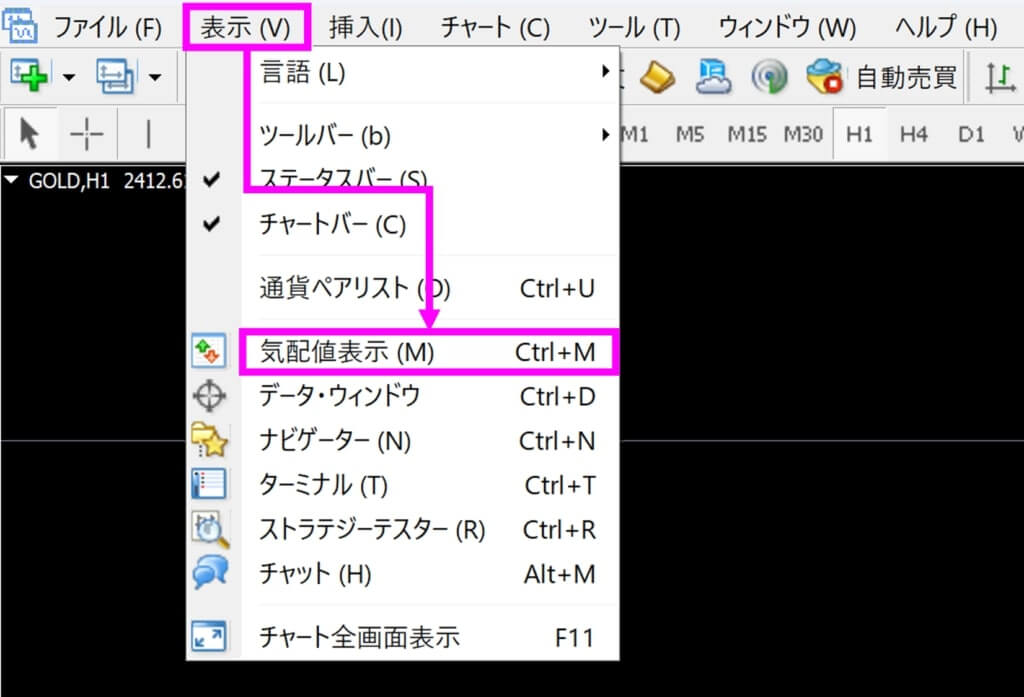Choose ストラテジーテスター (R) menu entry

[402, 529]
